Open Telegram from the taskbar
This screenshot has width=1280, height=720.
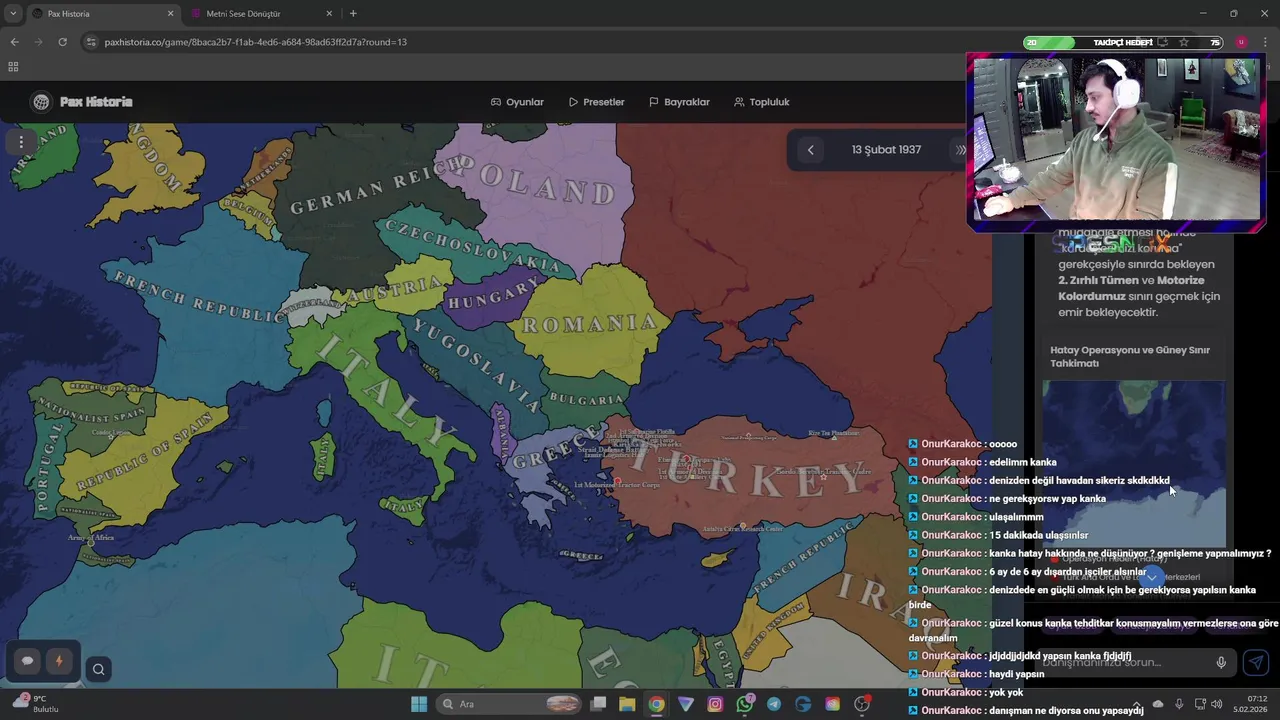point(774,704)
